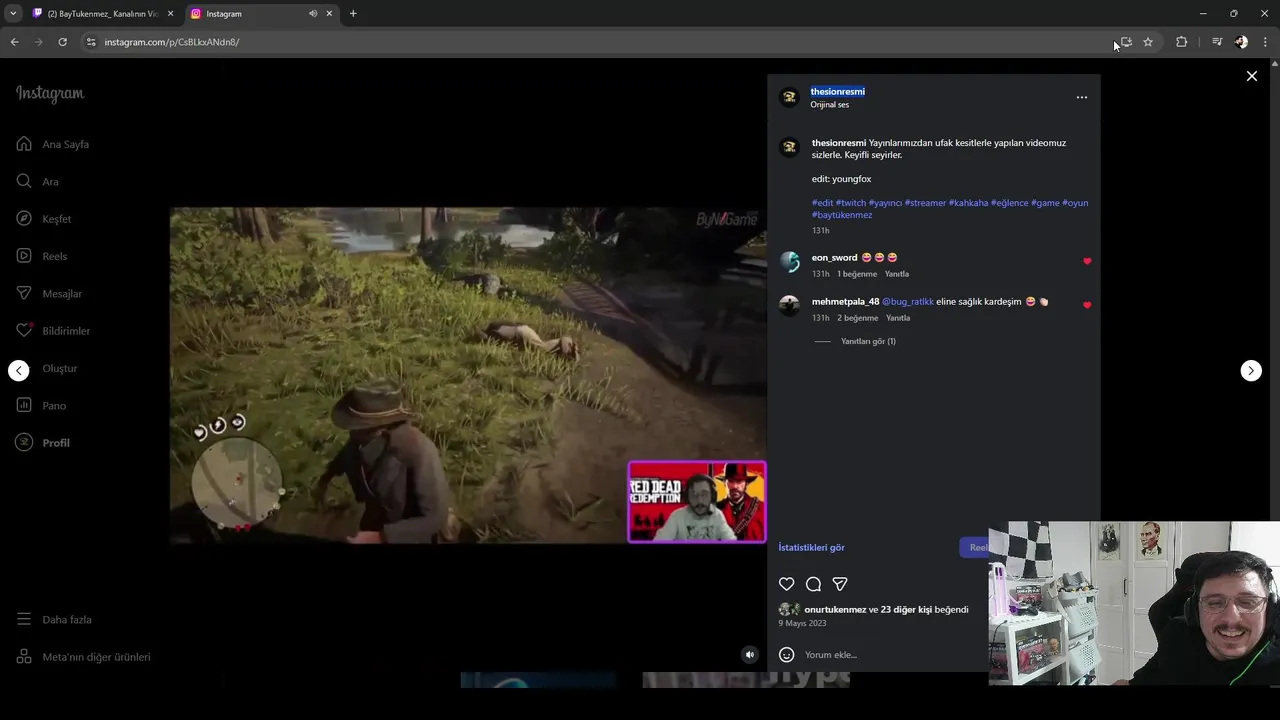Open a new browser tab

pos(353,14)
